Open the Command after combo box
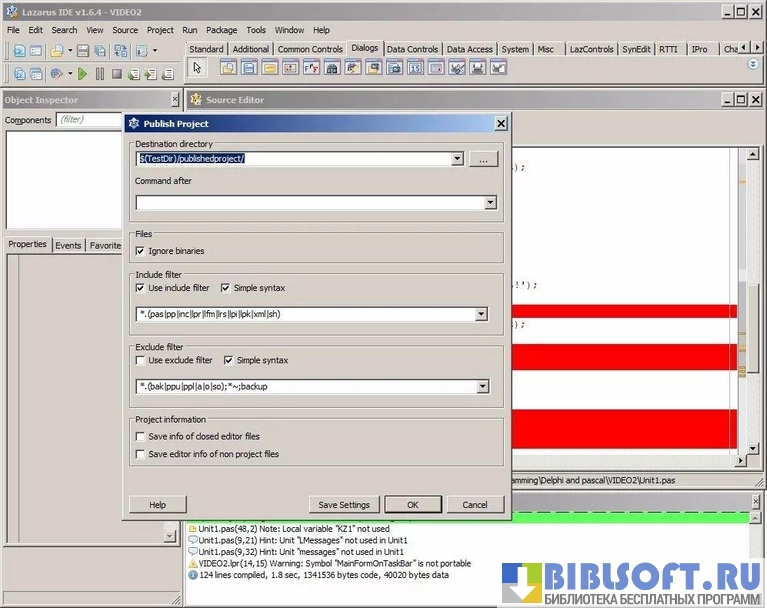The width and height of the screenshot is (767, 608). click(490, 203)
